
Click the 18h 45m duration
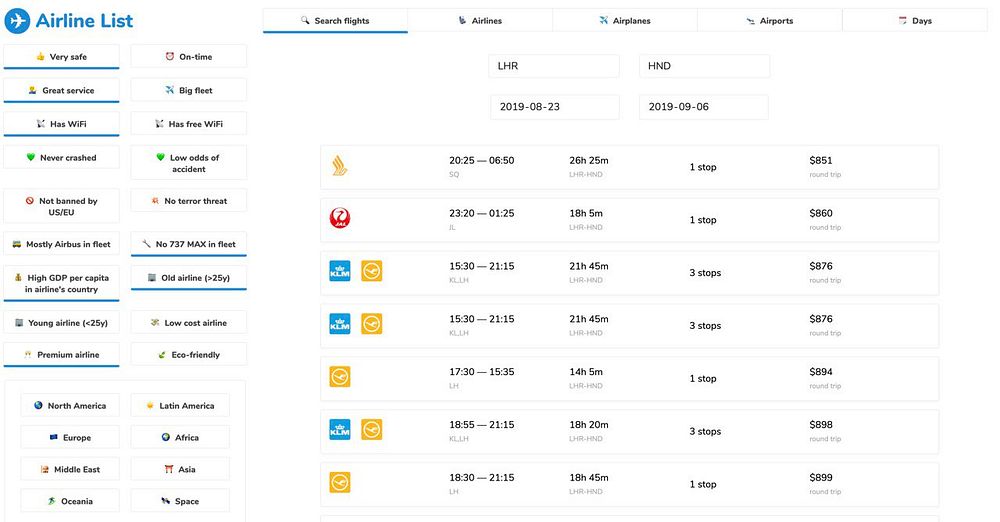[x=589, y=478]
